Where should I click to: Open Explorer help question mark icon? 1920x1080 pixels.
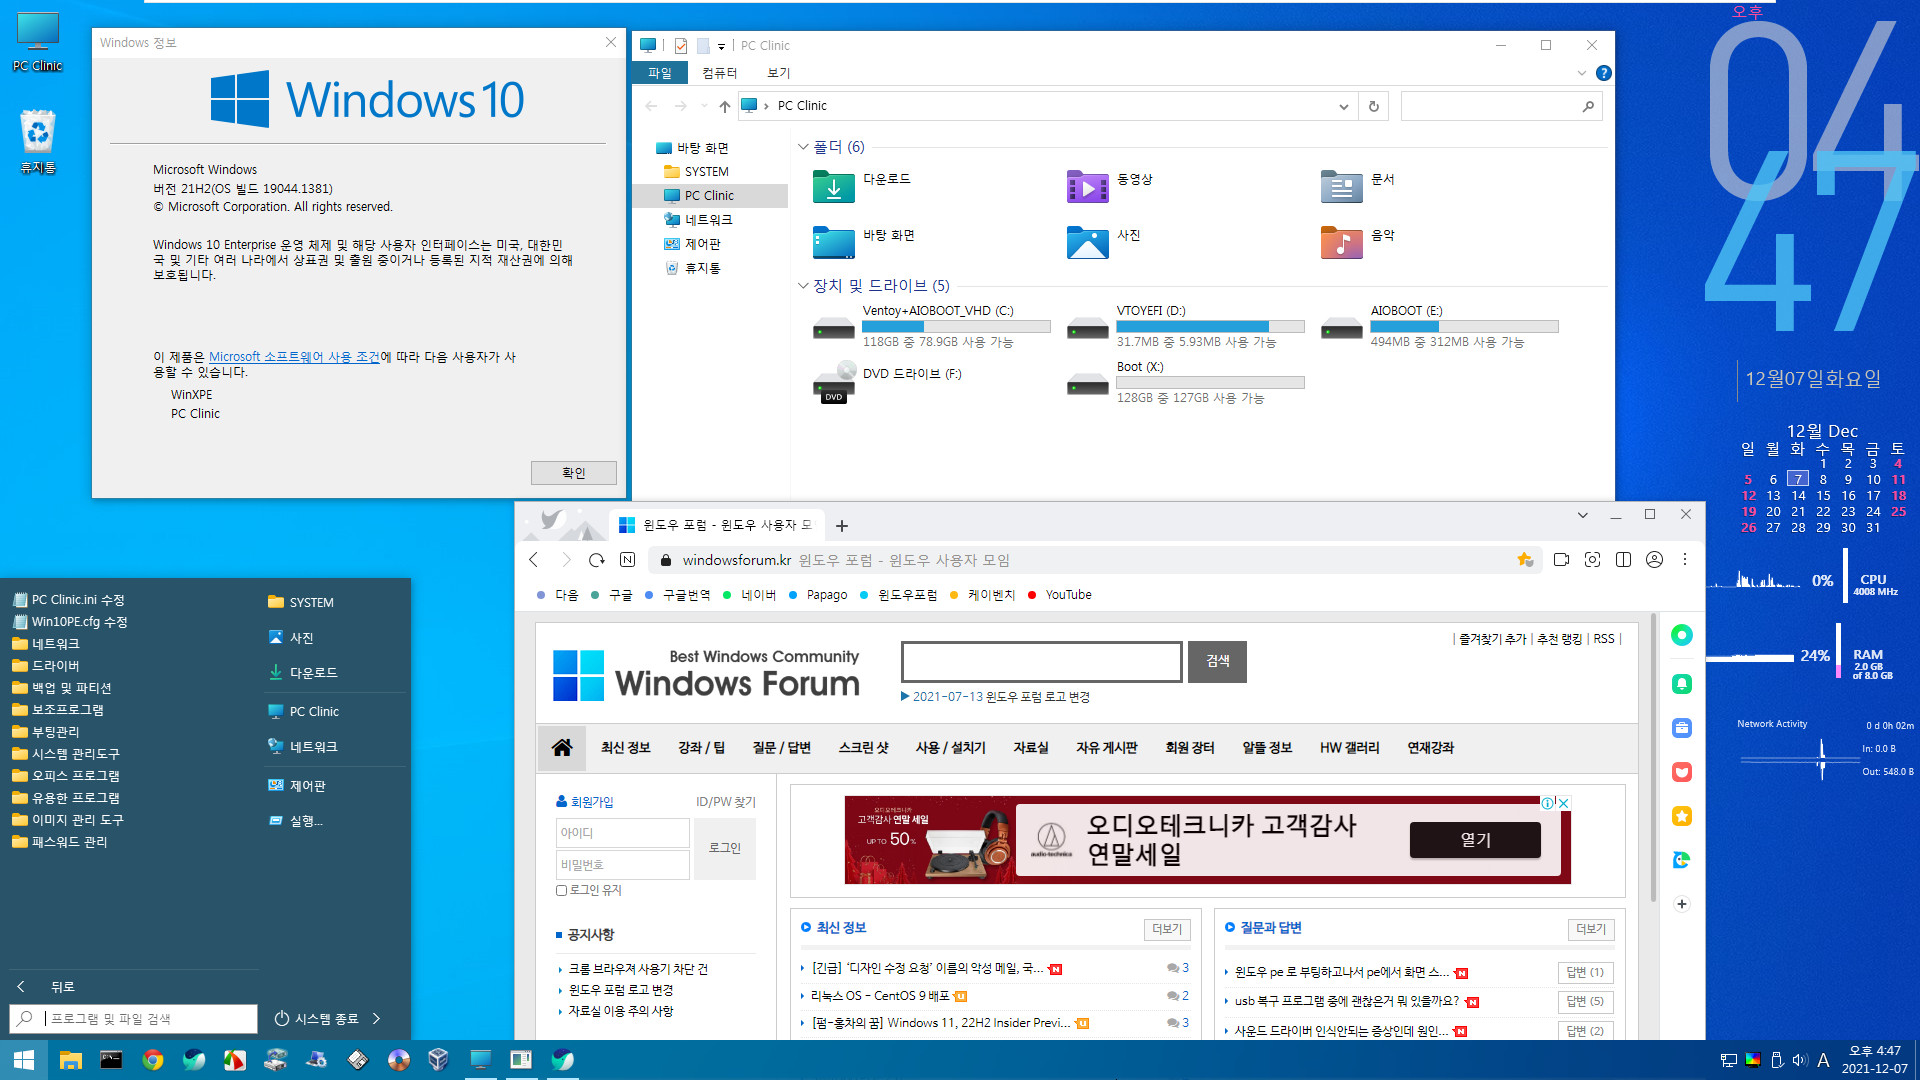point(1603,73)
